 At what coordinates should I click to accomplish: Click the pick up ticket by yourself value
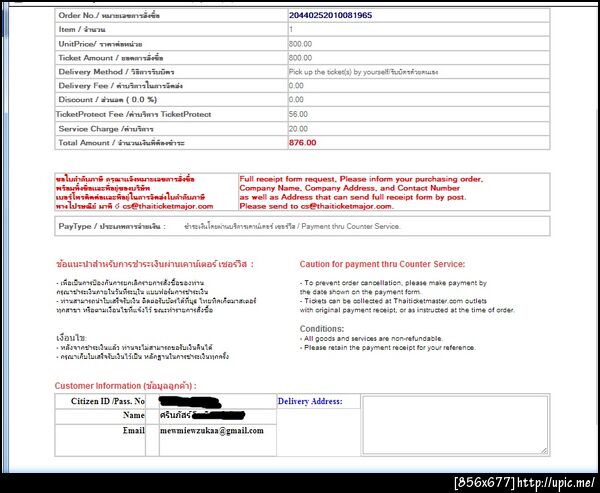(x=363, y=72)
